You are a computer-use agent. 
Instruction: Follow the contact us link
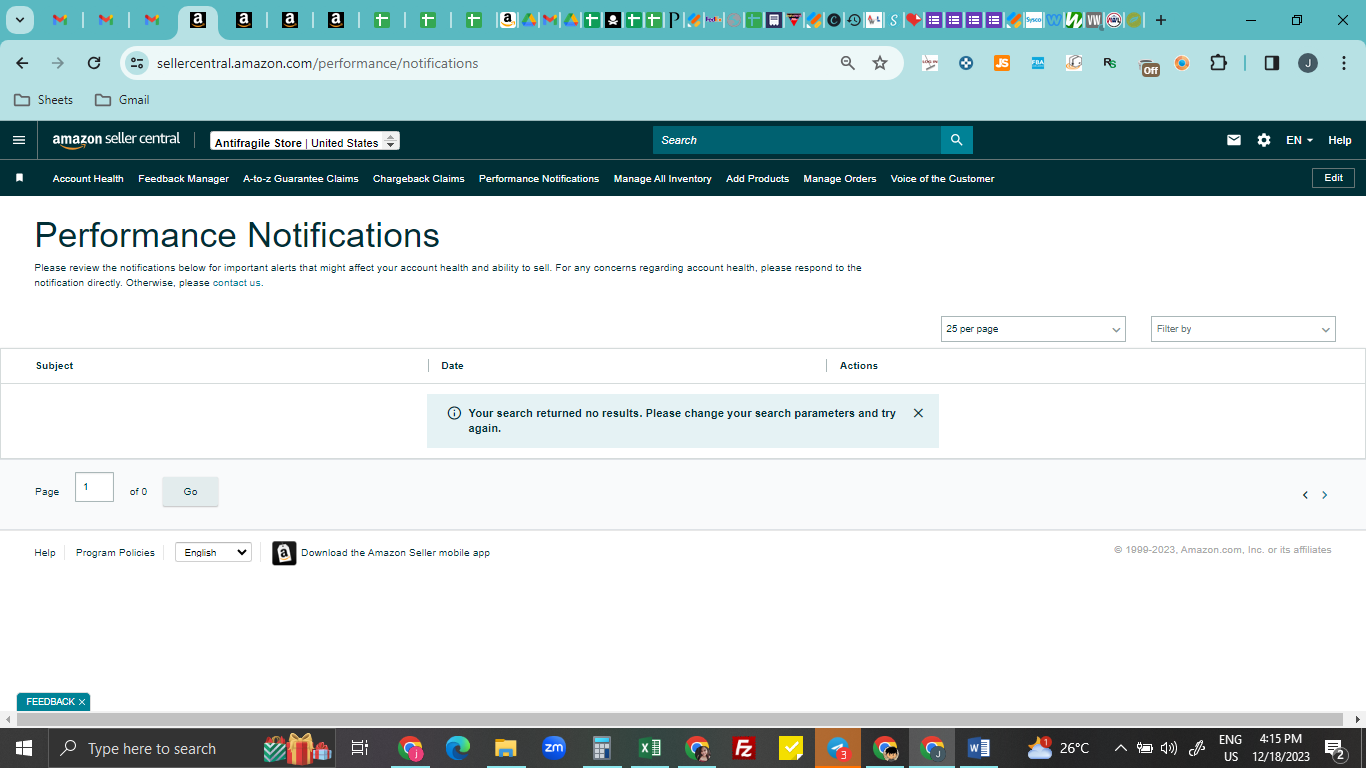click(237, 283)
